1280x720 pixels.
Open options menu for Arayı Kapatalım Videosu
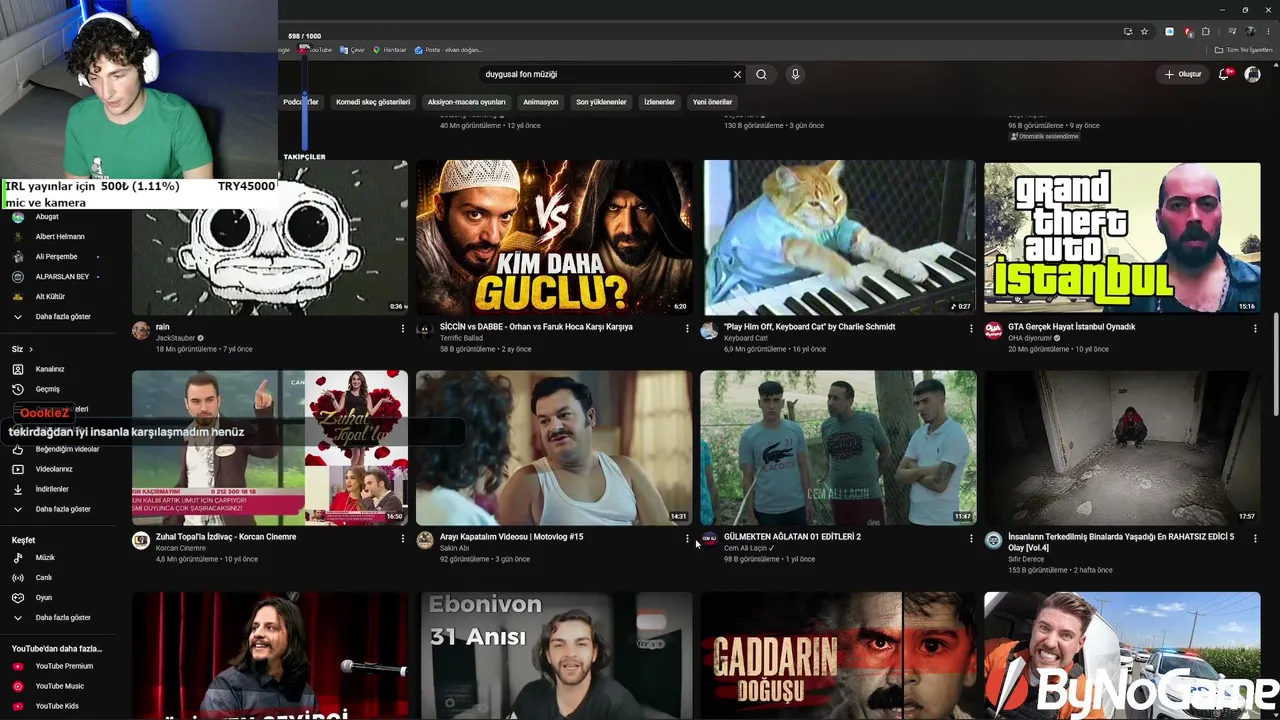[x=687, y=538]
